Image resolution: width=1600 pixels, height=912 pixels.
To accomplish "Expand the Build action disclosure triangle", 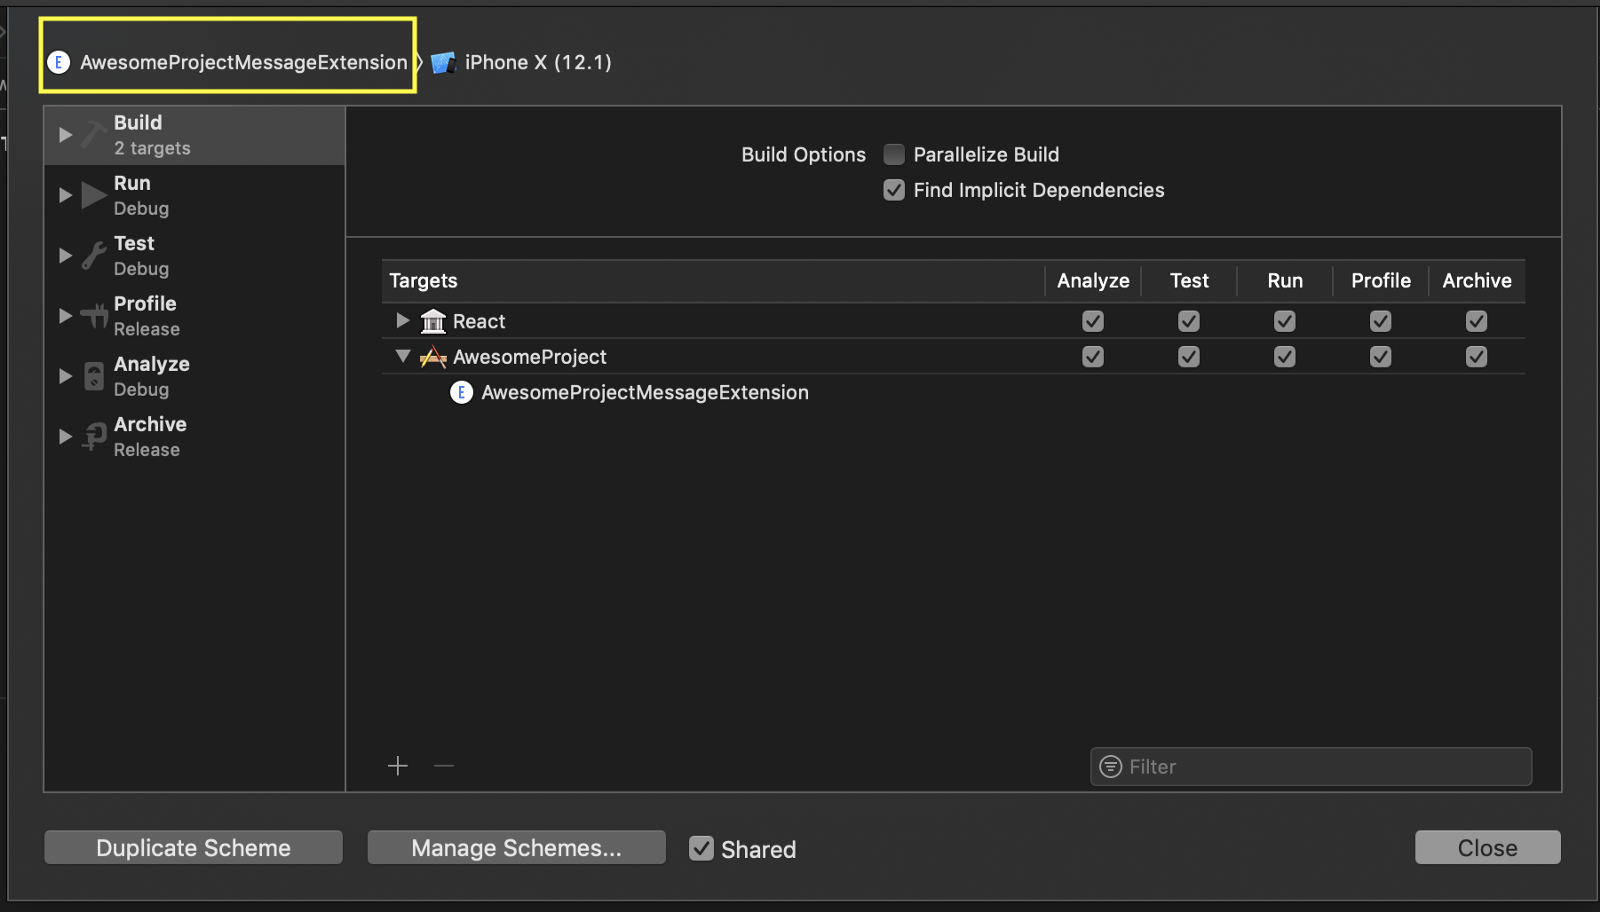I will 65,135.
